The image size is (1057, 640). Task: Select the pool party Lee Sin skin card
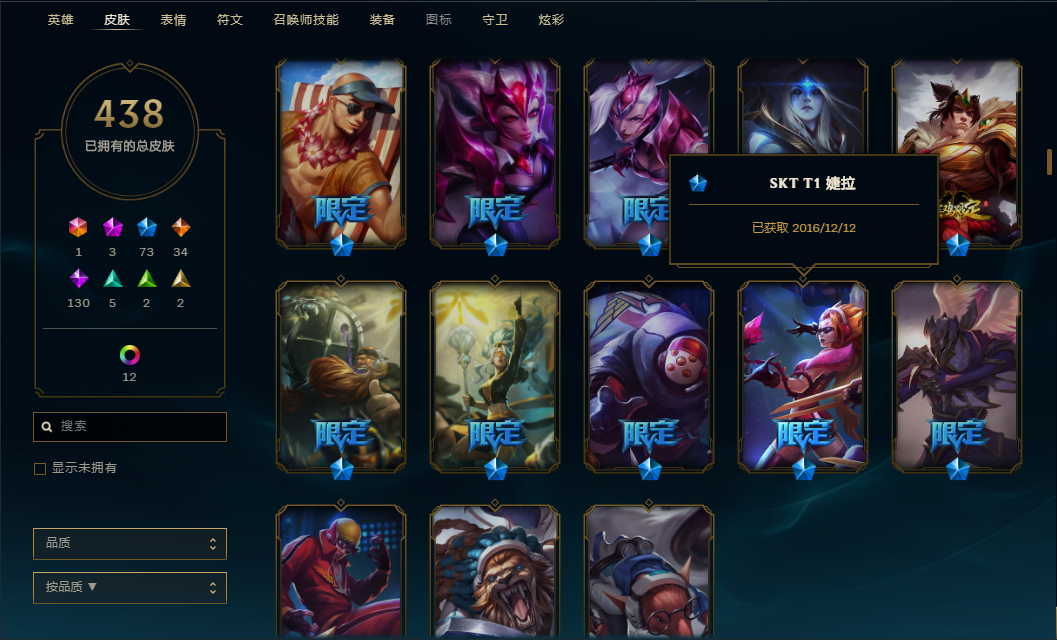click(x=341, y=152)
